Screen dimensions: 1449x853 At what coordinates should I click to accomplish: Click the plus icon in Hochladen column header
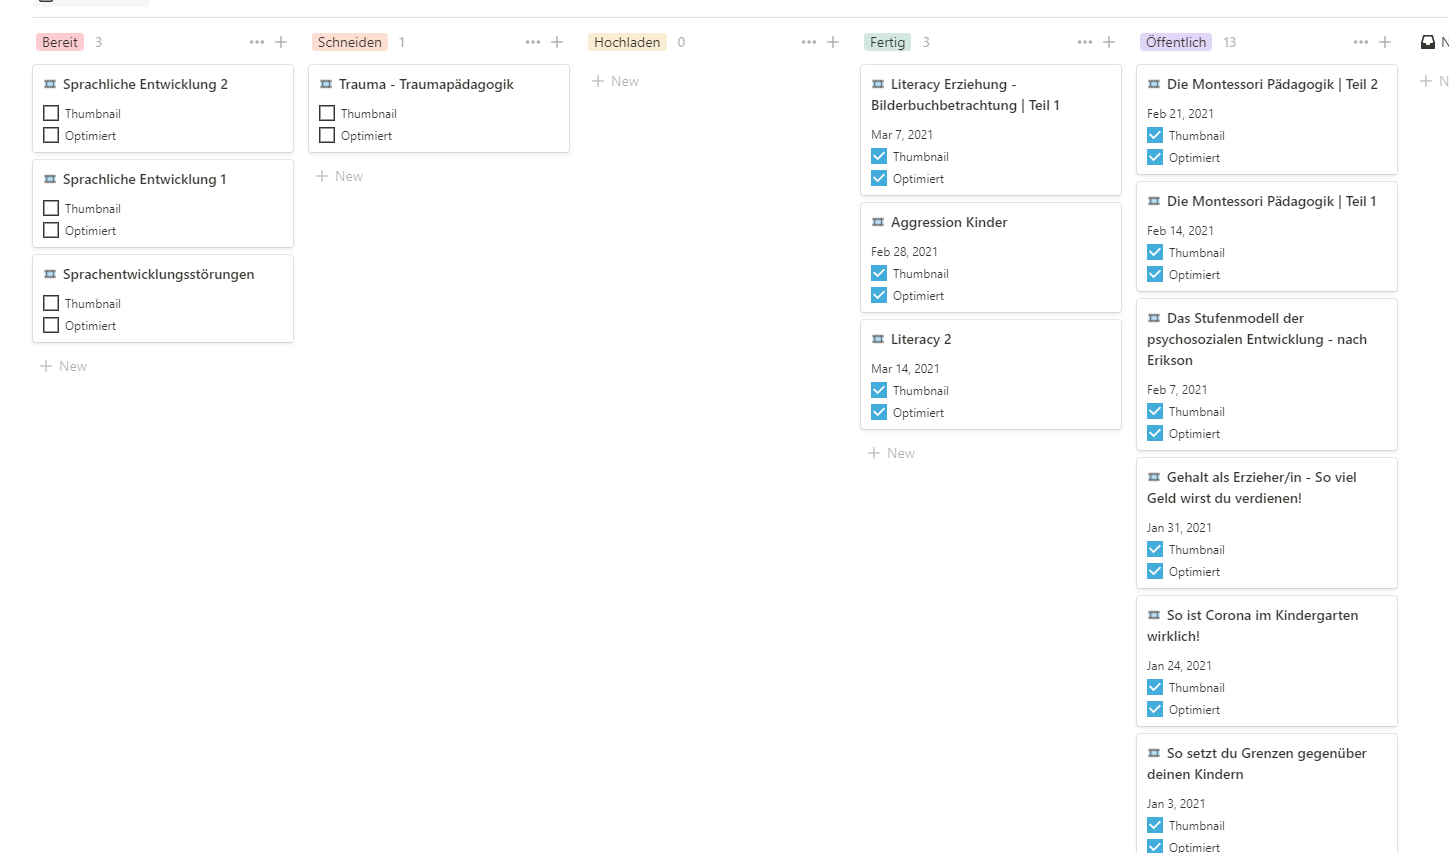coord(833,42)
